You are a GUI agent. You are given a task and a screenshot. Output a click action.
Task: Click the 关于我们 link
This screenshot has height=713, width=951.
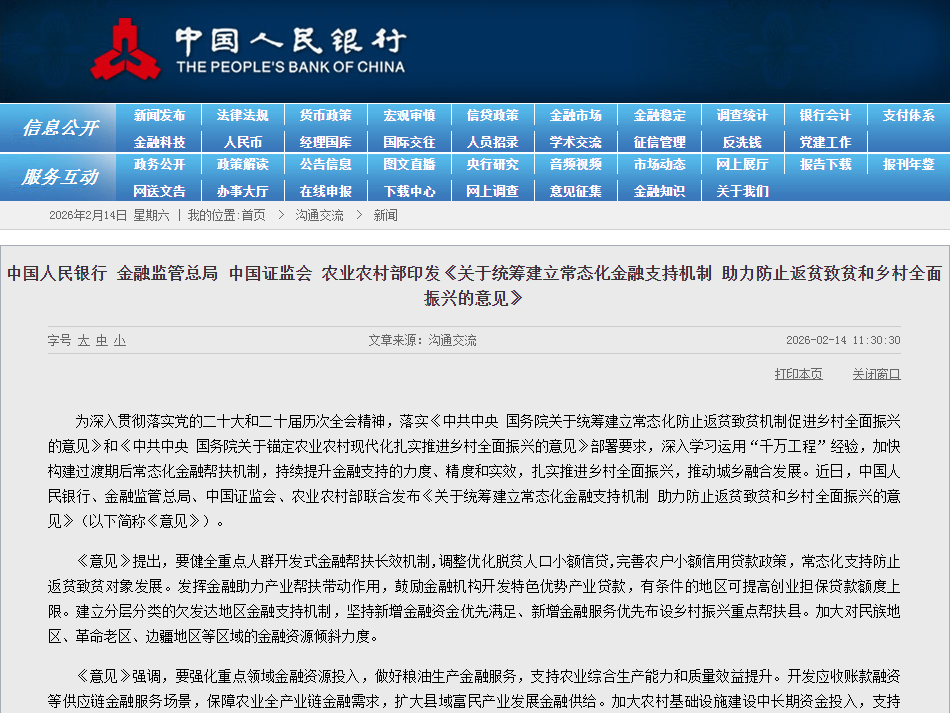tap(742, 191)
